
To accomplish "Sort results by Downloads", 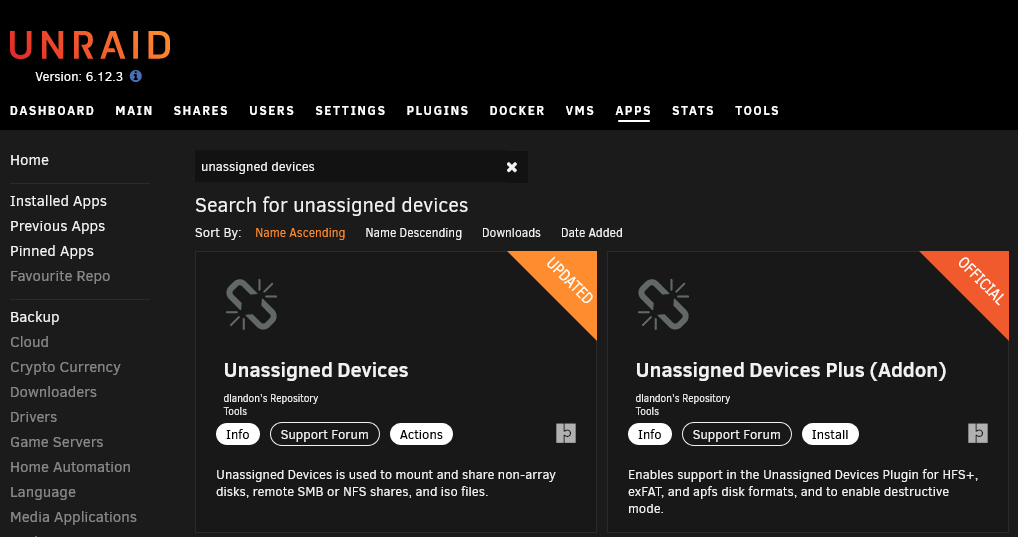I will click(x=511, y=232).
